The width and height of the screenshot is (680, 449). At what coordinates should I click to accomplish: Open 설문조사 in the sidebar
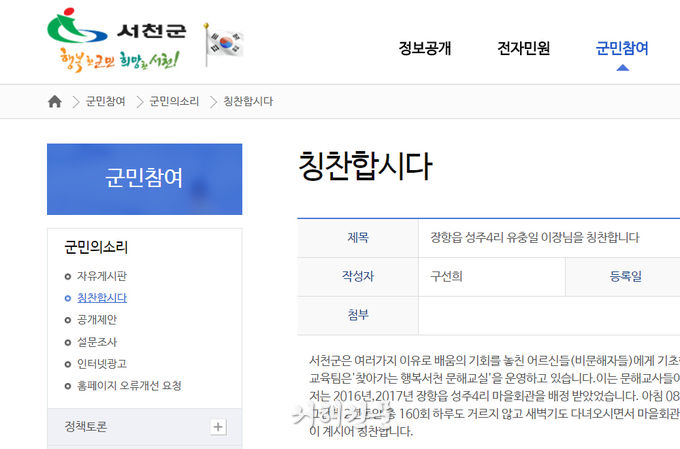tap(97, 342)
